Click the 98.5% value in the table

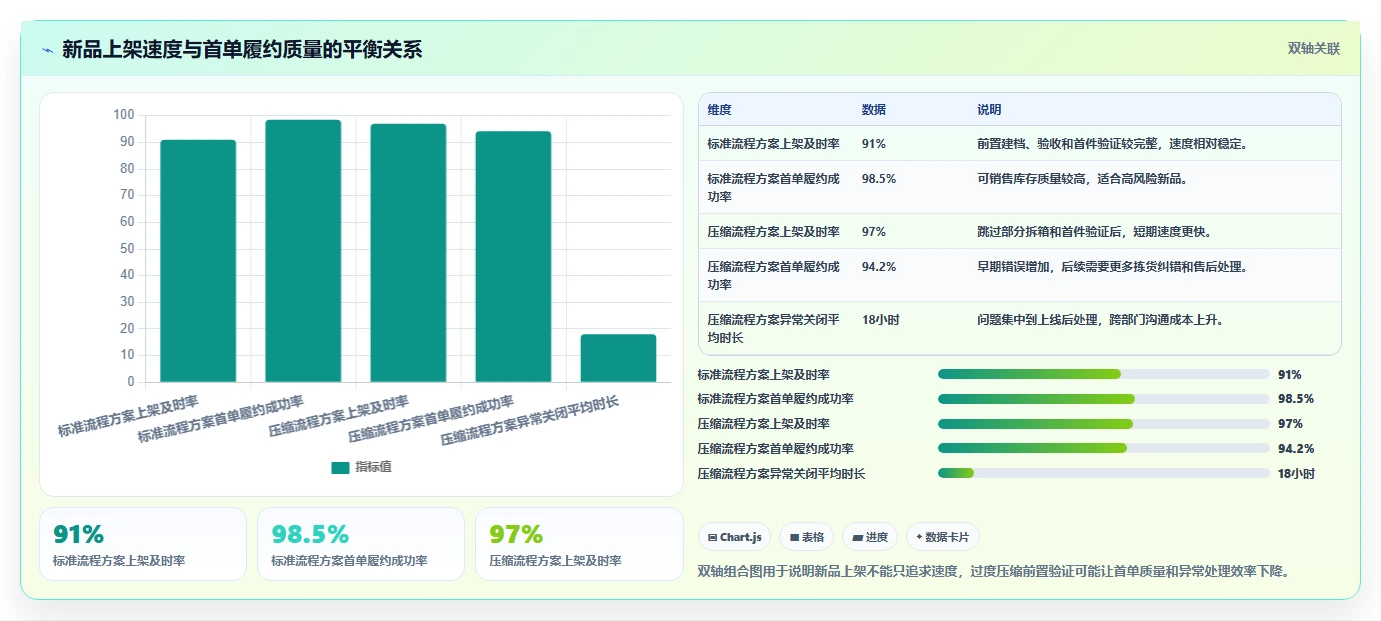coord(878,179)
